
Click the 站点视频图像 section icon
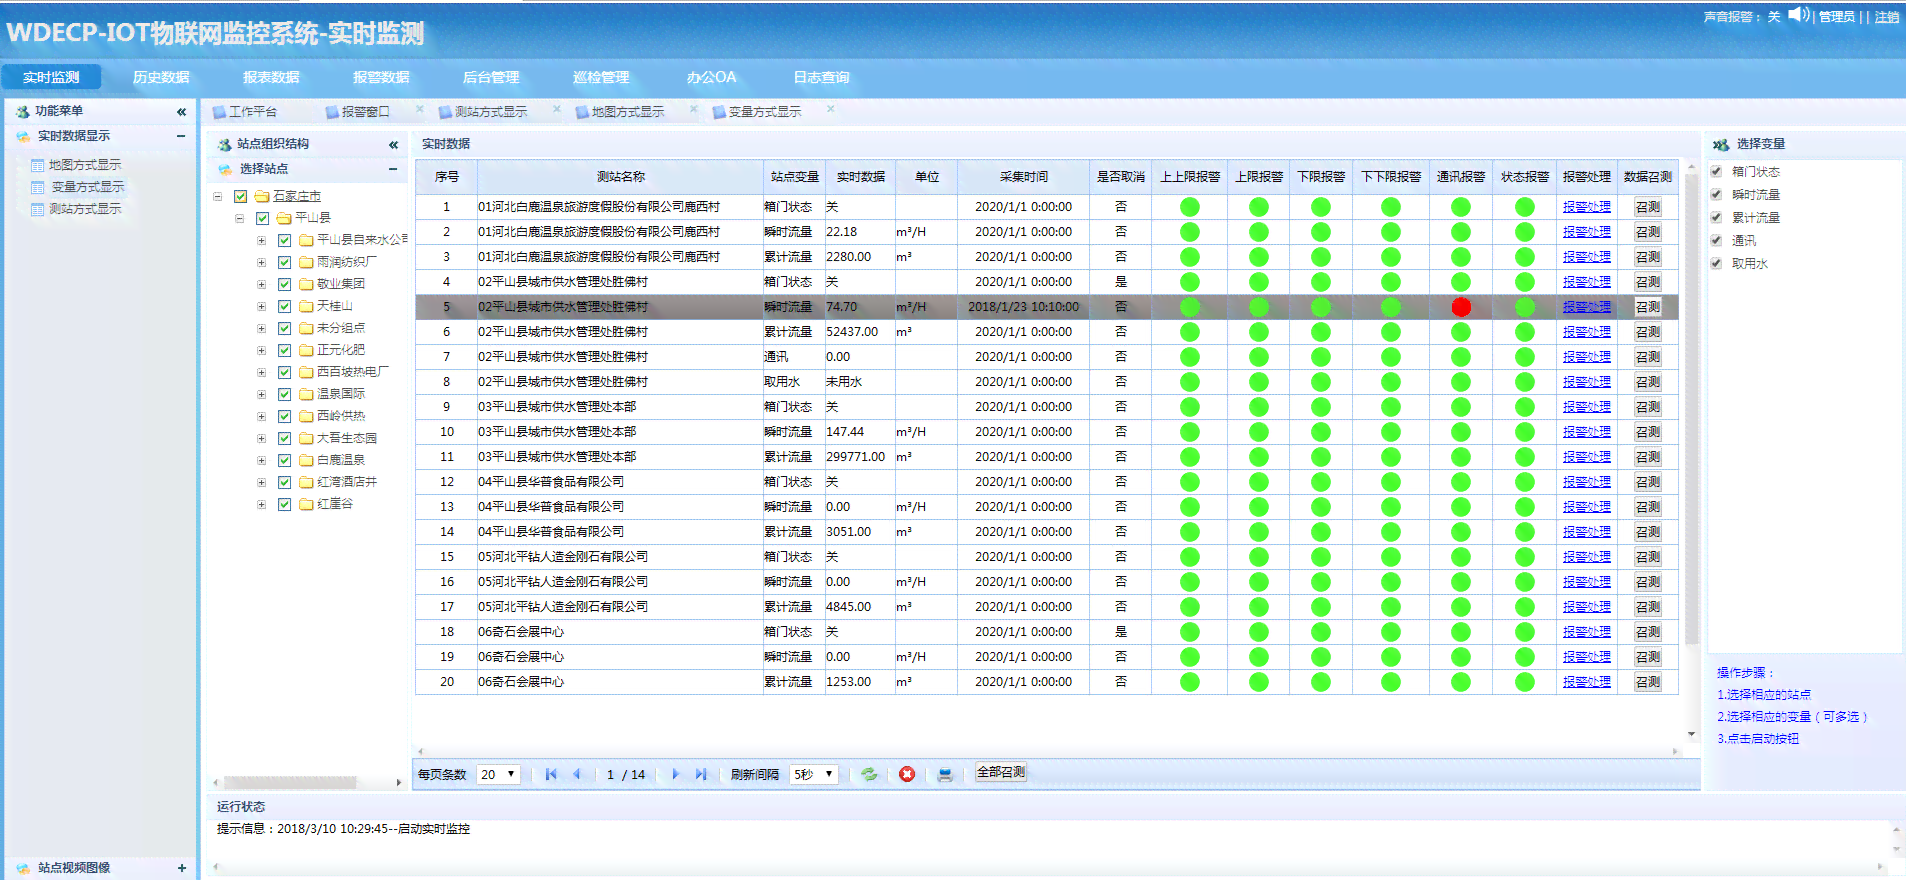tap(23, 868)
